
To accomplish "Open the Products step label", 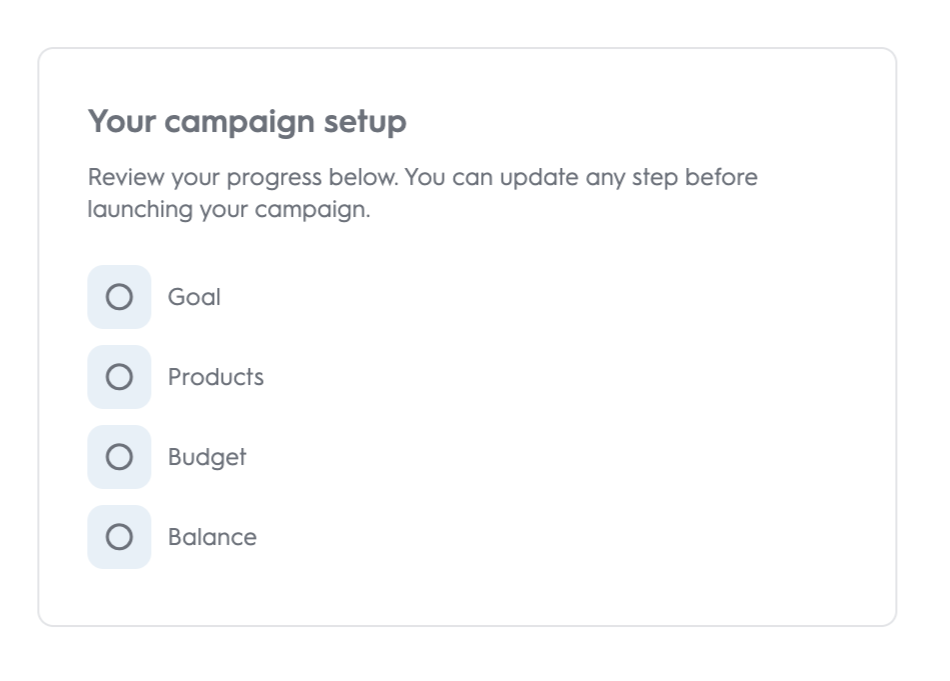I will click(216, 377).
